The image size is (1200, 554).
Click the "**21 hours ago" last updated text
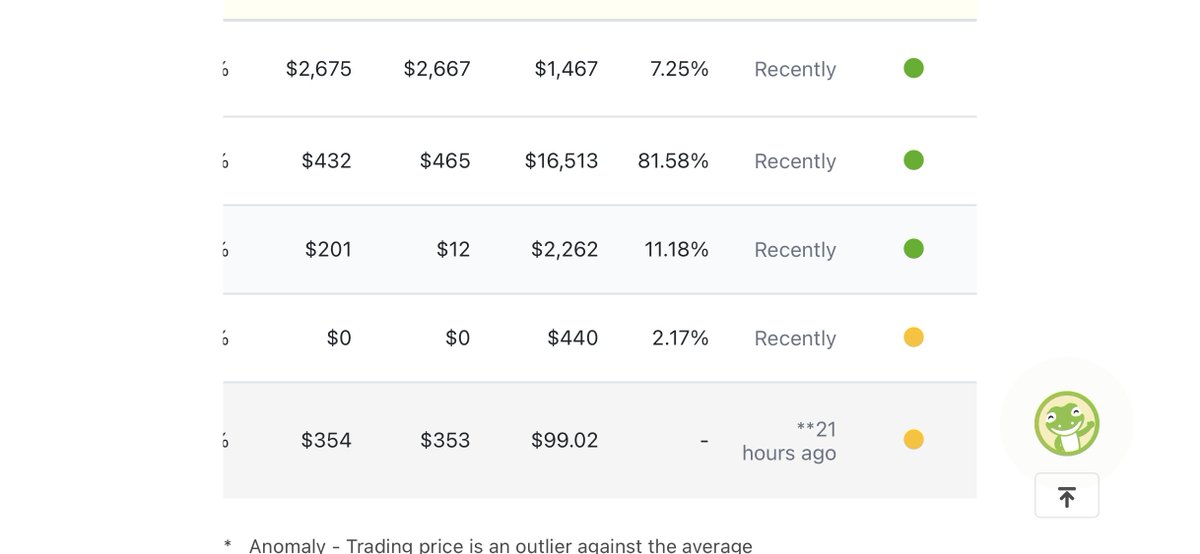790,441
